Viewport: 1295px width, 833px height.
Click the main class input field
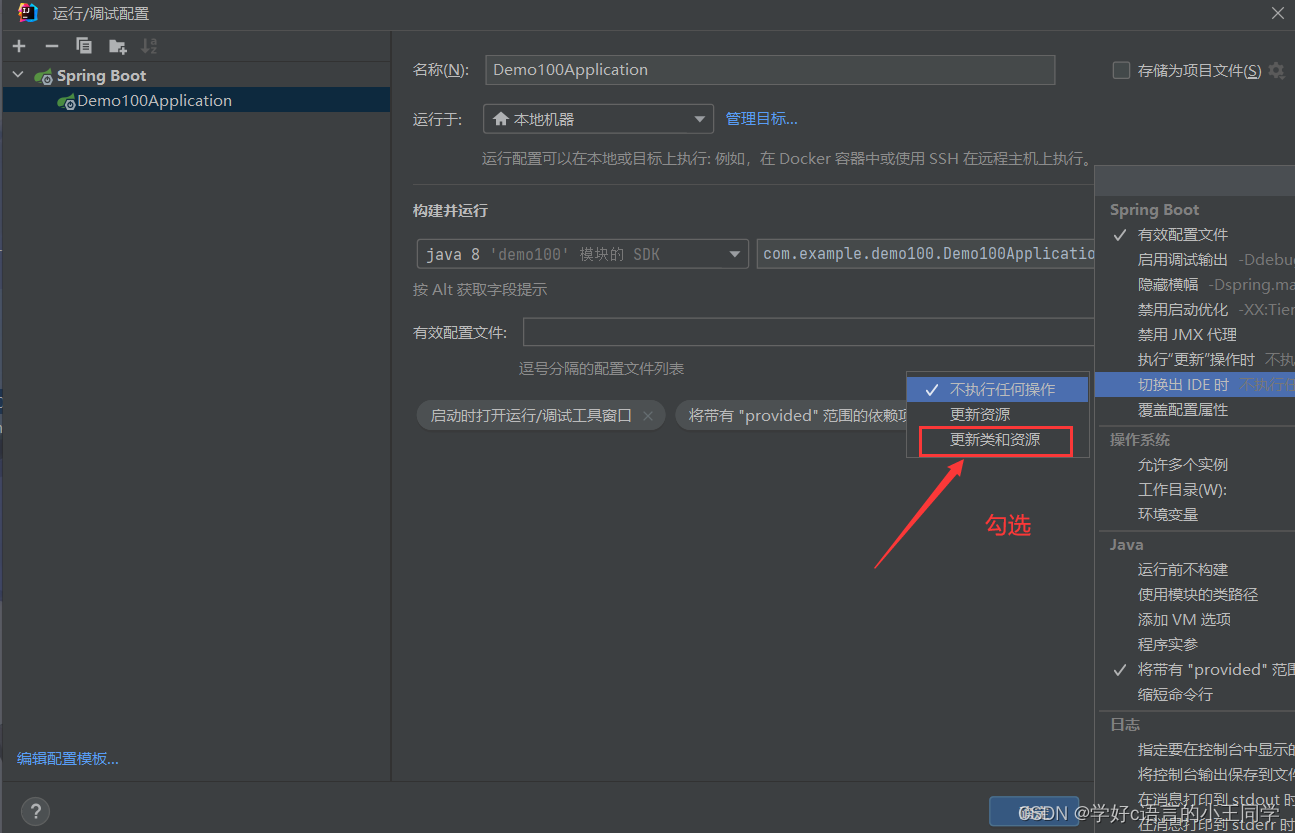(926, 254)
